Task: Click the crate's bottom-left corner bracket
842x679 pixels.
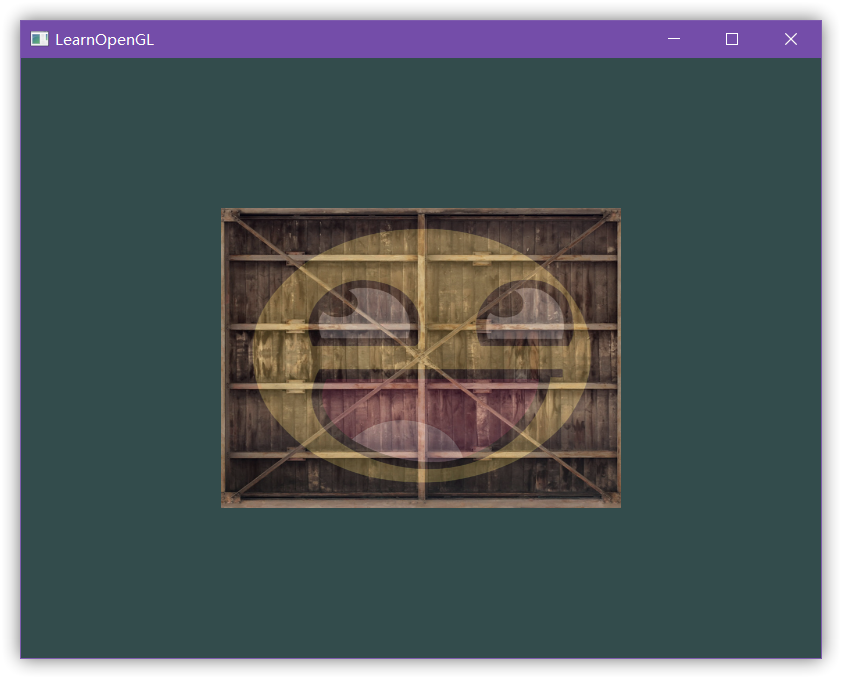Action: [230, 499]
